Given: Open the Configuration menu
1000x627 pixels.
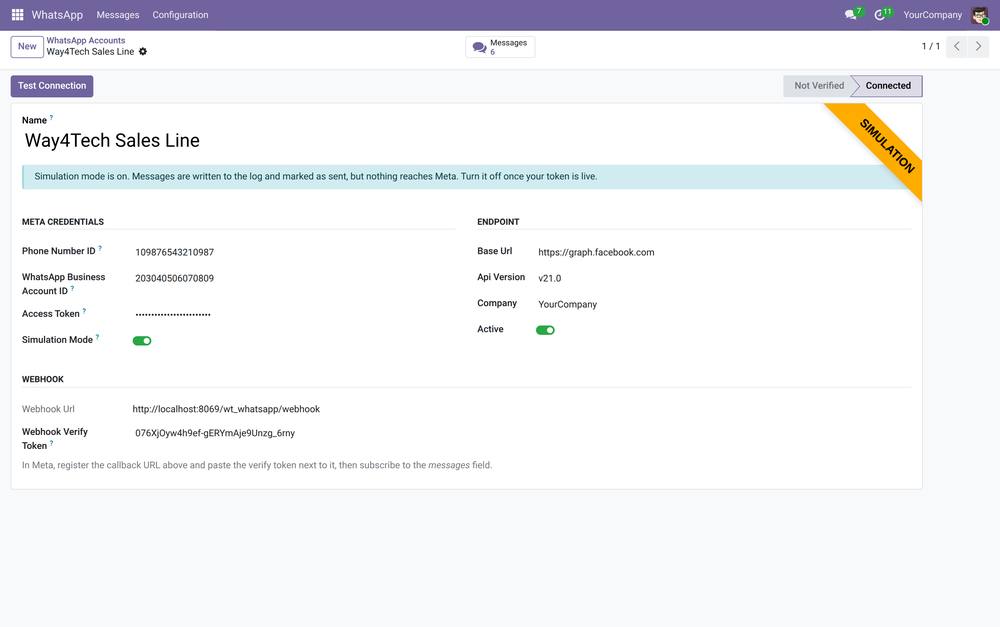Looking at the screenshot, I should coord(180,15).
